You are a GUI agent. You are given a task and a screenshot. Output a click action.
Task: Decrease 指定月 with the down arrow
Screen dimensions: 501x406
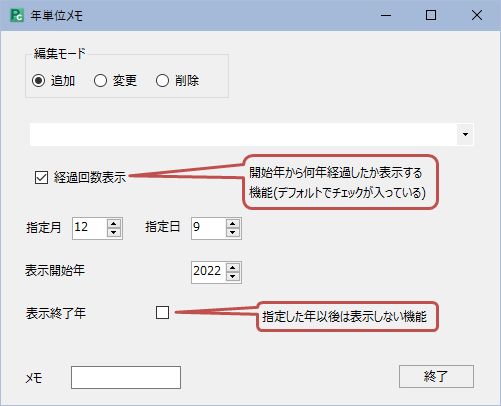114,233
